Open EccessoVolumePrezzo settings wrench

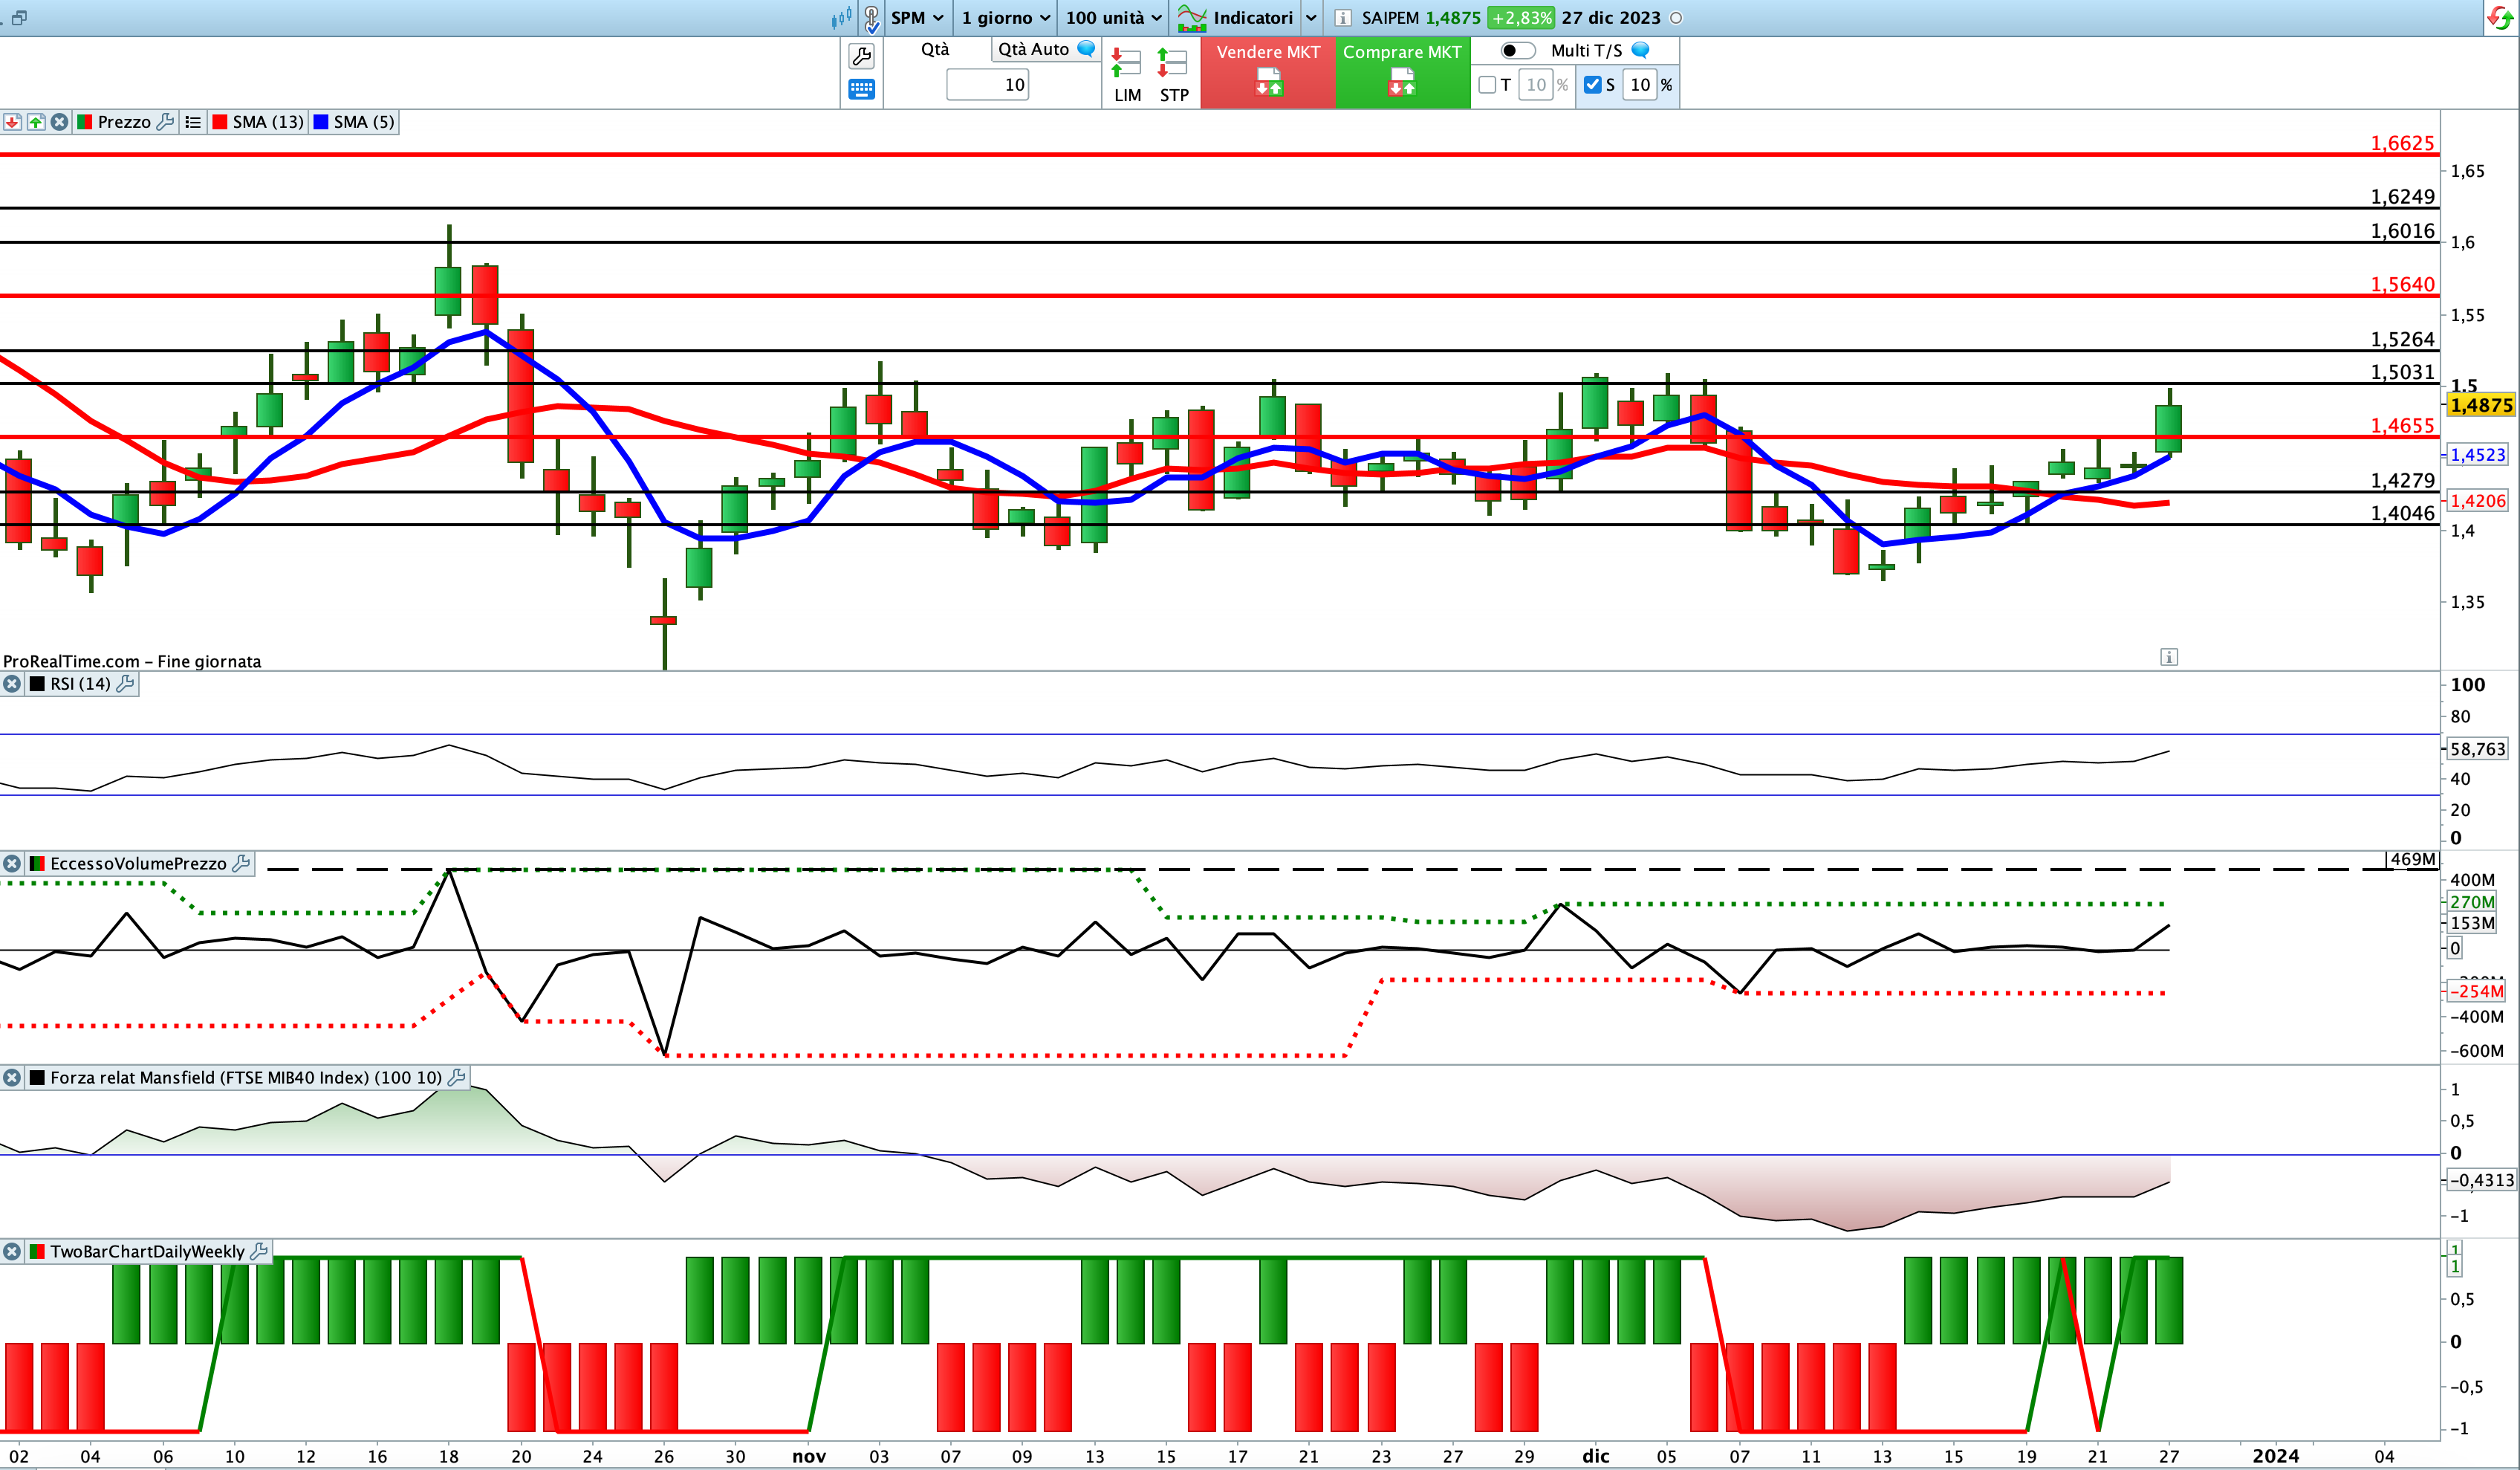click(x=241, y=863)
